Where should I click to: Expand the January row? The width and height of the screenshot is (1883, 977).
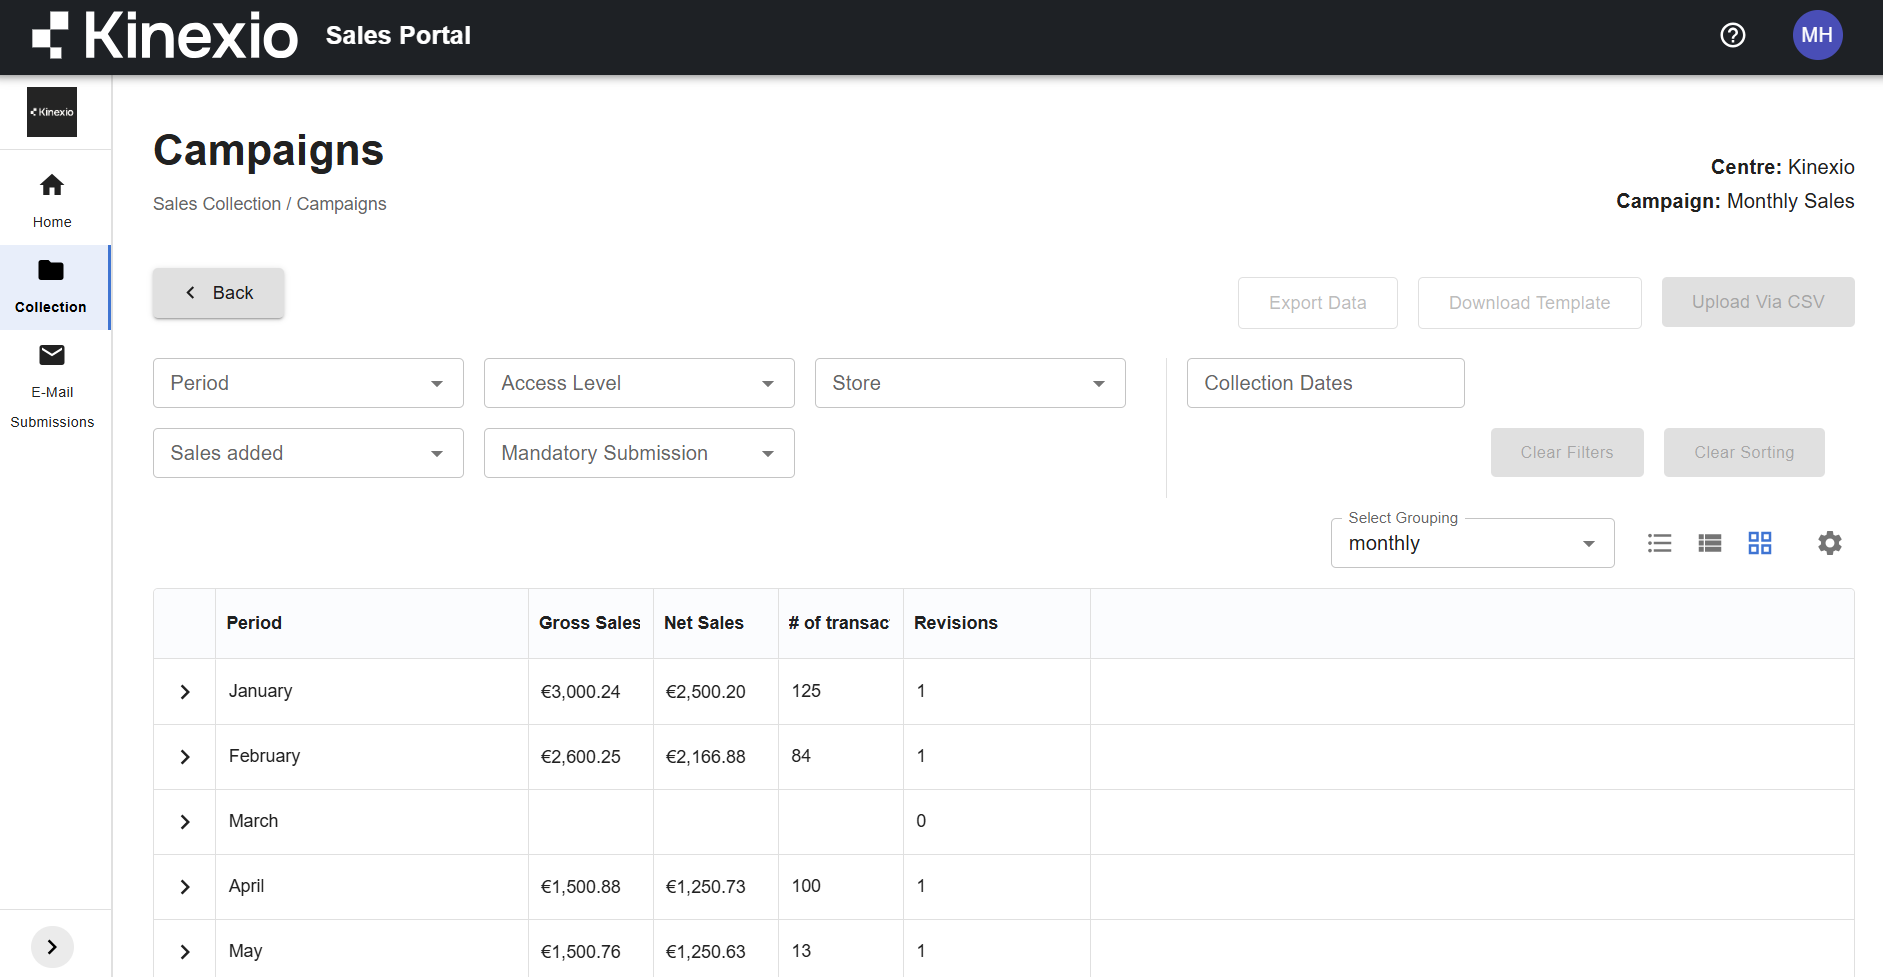[185, 692]
